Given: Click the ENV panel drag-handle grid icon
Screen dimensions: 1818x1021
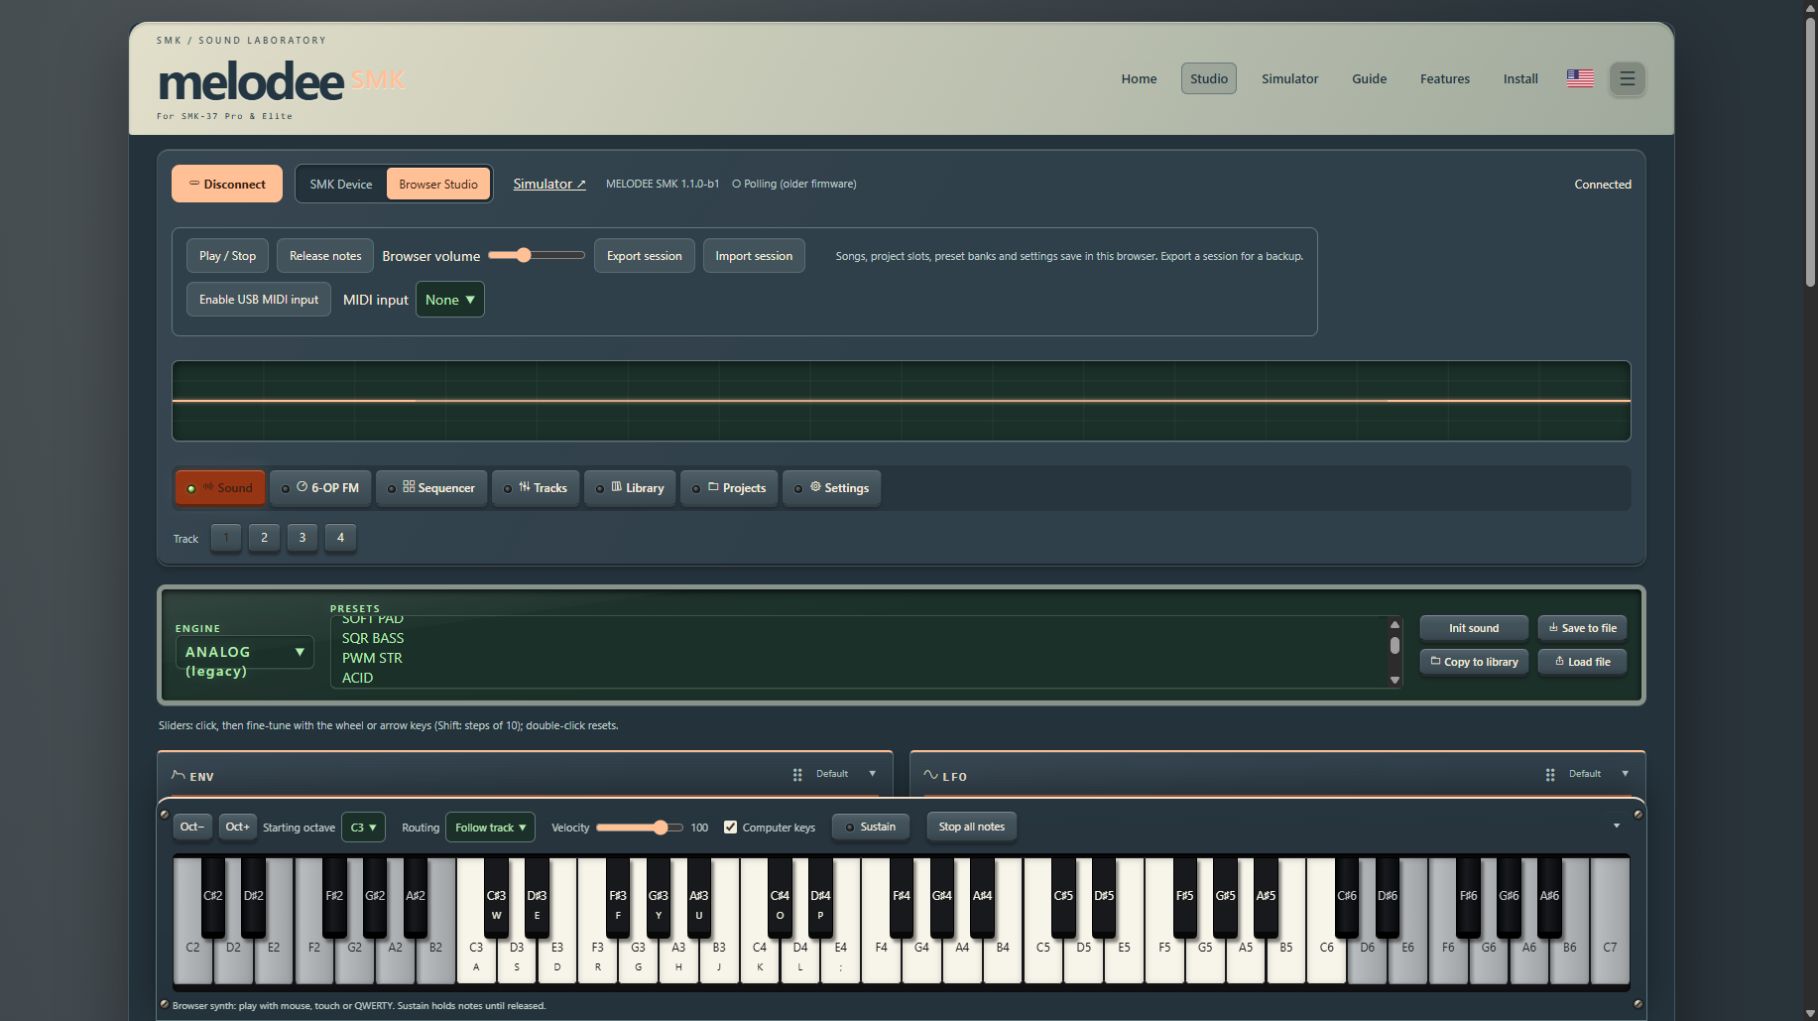Looking at the screenshot, I should pyautogui.click(x=797, y=775).
